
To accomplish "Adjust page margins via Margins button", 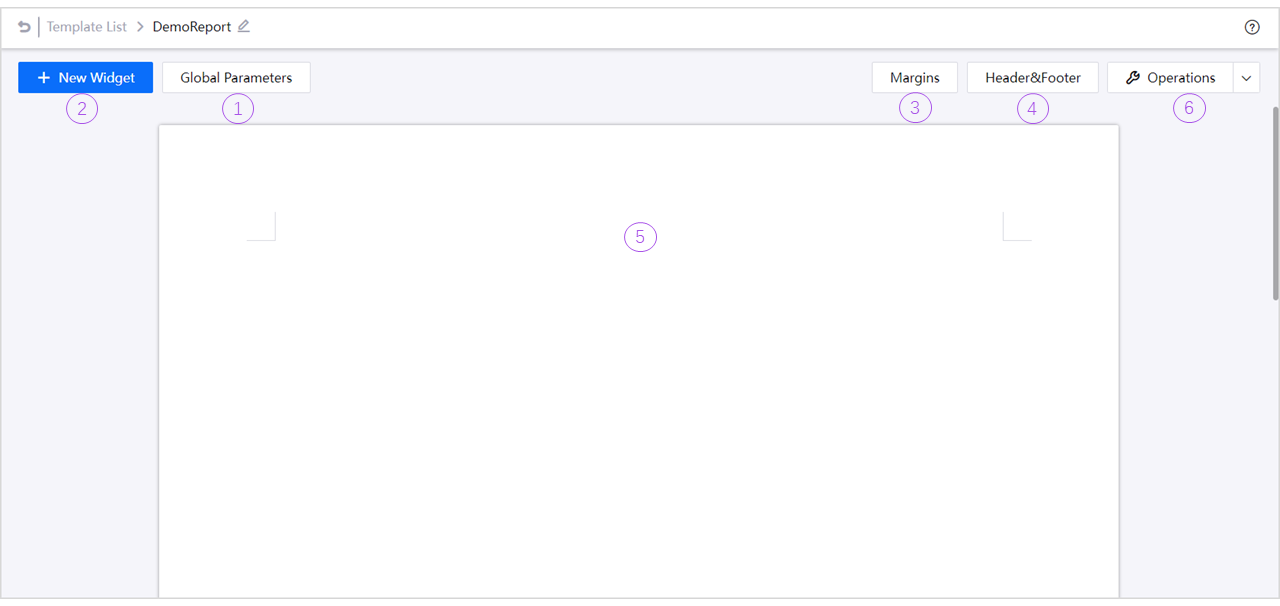I will (914, 77).
